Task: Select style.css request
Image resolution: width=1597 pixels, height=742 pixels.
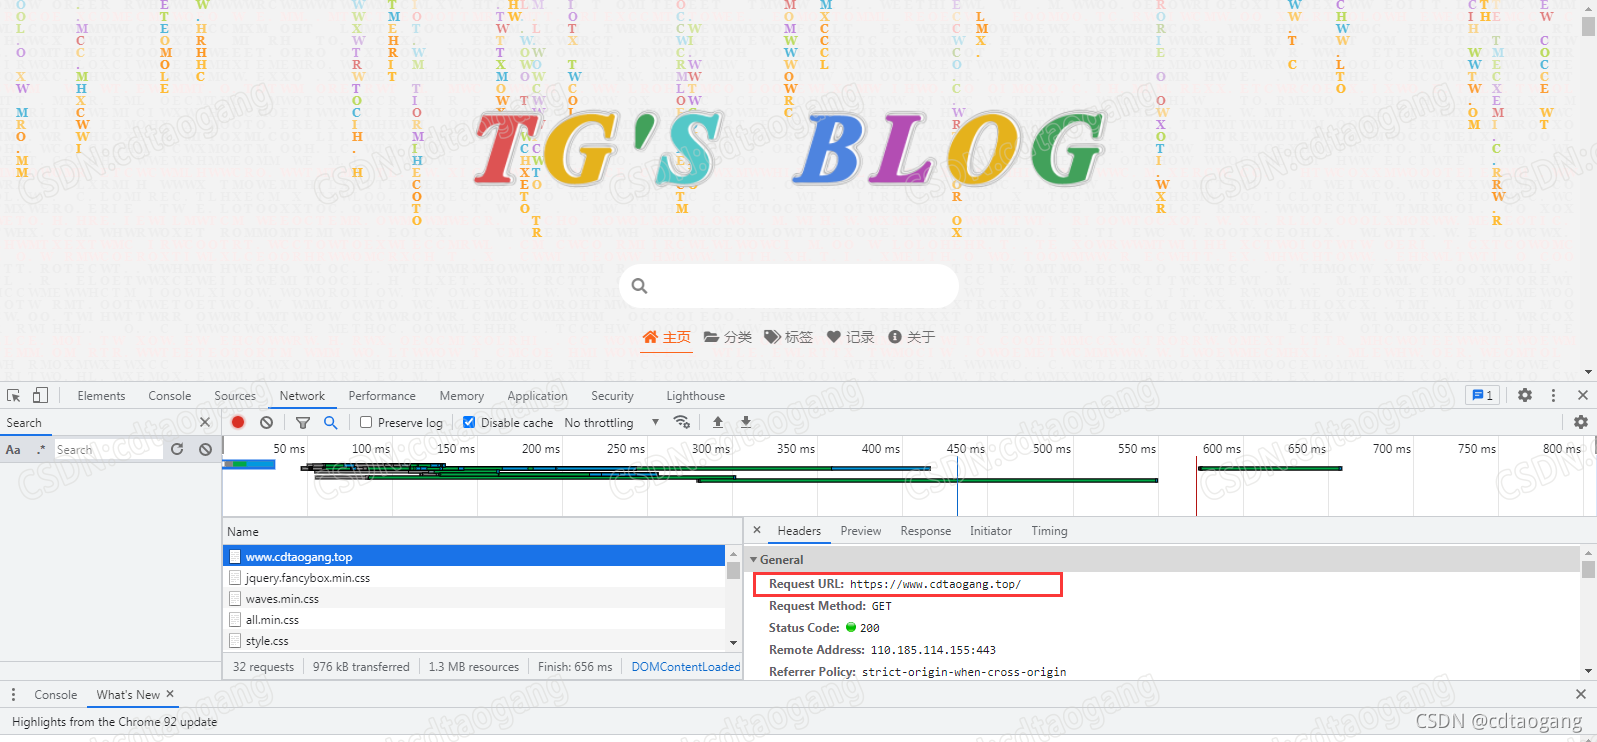Action: 474,640
